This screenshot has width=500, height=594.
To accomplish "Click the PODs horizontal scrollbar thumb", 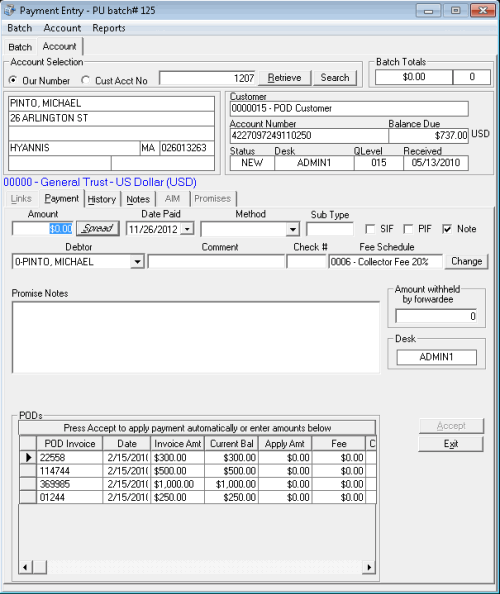I will 40,567.
